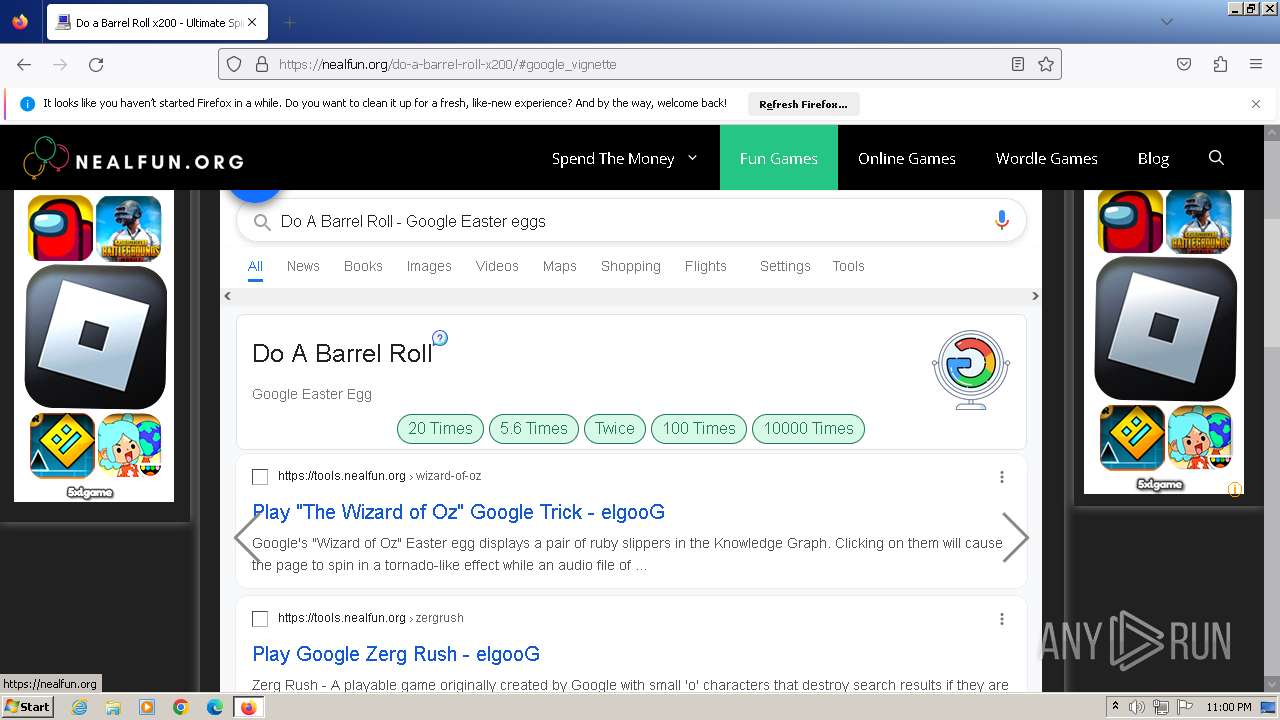This screenshot has width=1280, height=720.
Task: Click the NEALFUN.ORG site logo
Action: 133,160
